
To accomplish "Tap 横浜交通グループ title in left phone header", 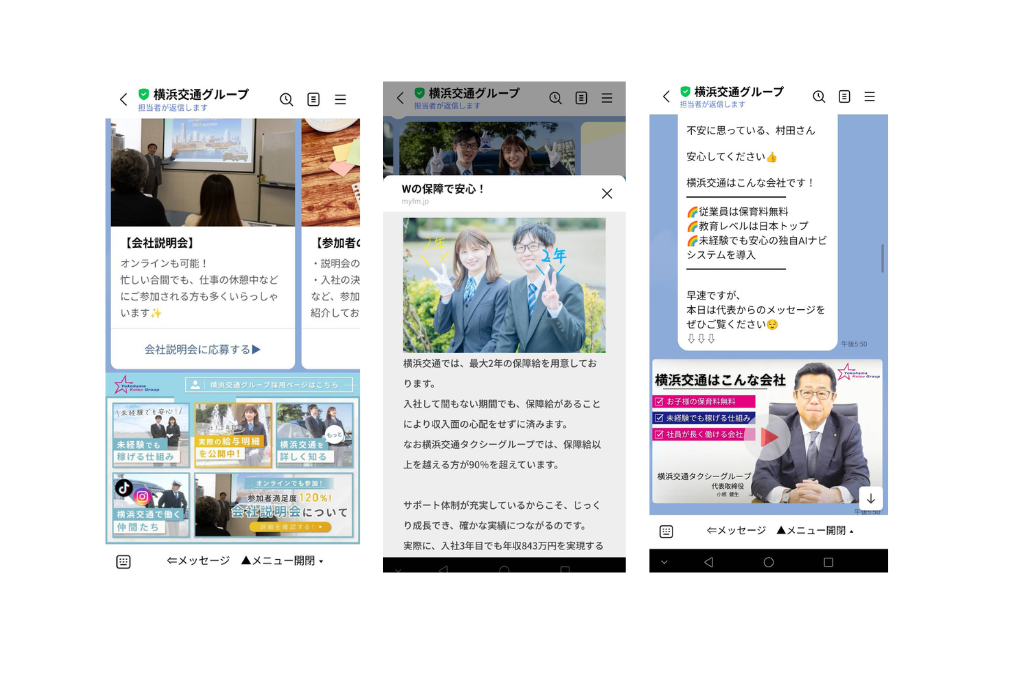I will tap(201, 94).
